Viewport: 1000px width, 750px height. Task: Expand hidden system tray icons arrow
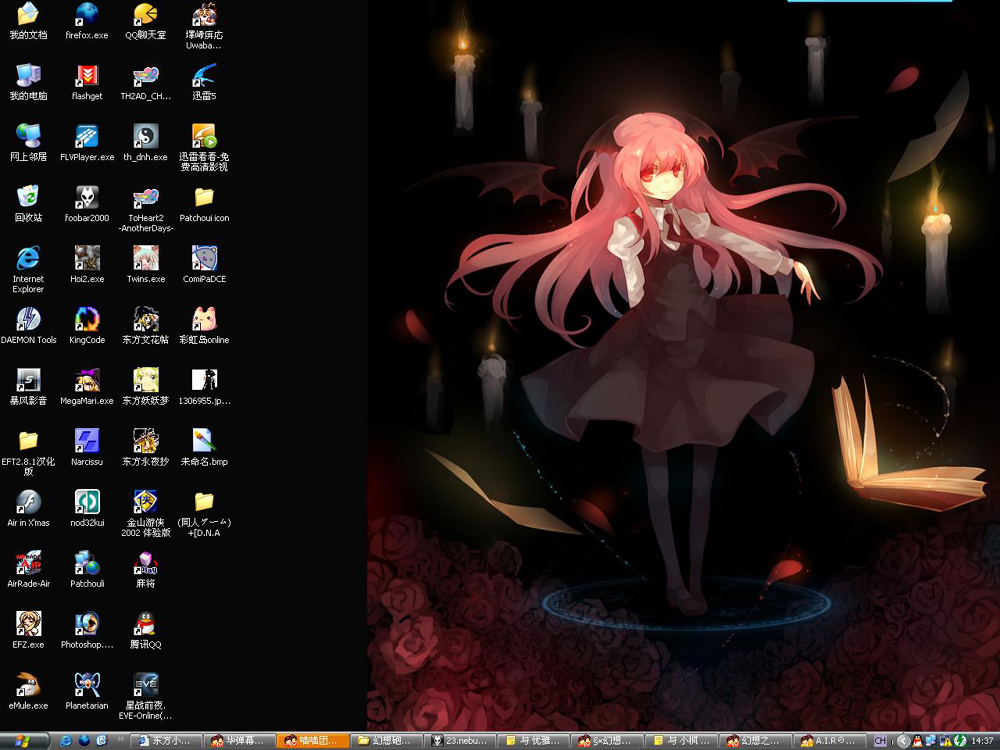[903, 741]
